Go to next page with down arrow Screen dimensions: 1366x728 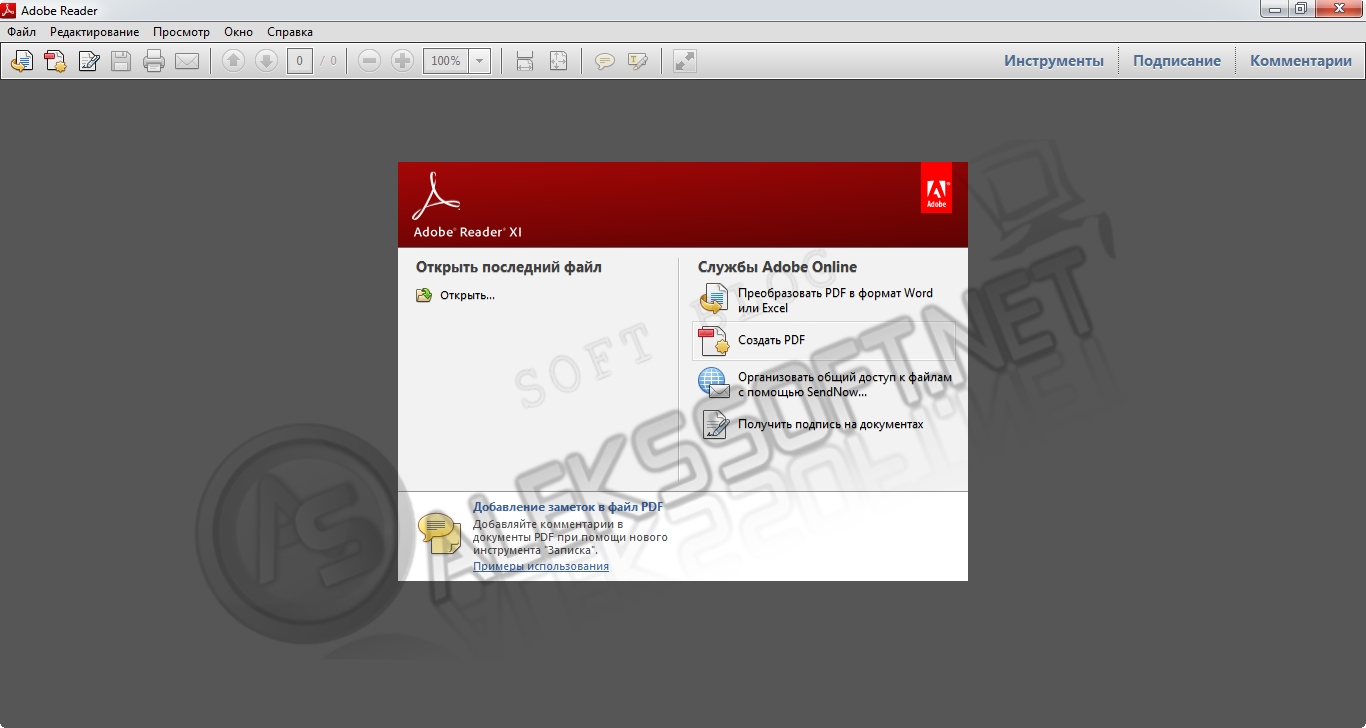[x=266, y=61]
